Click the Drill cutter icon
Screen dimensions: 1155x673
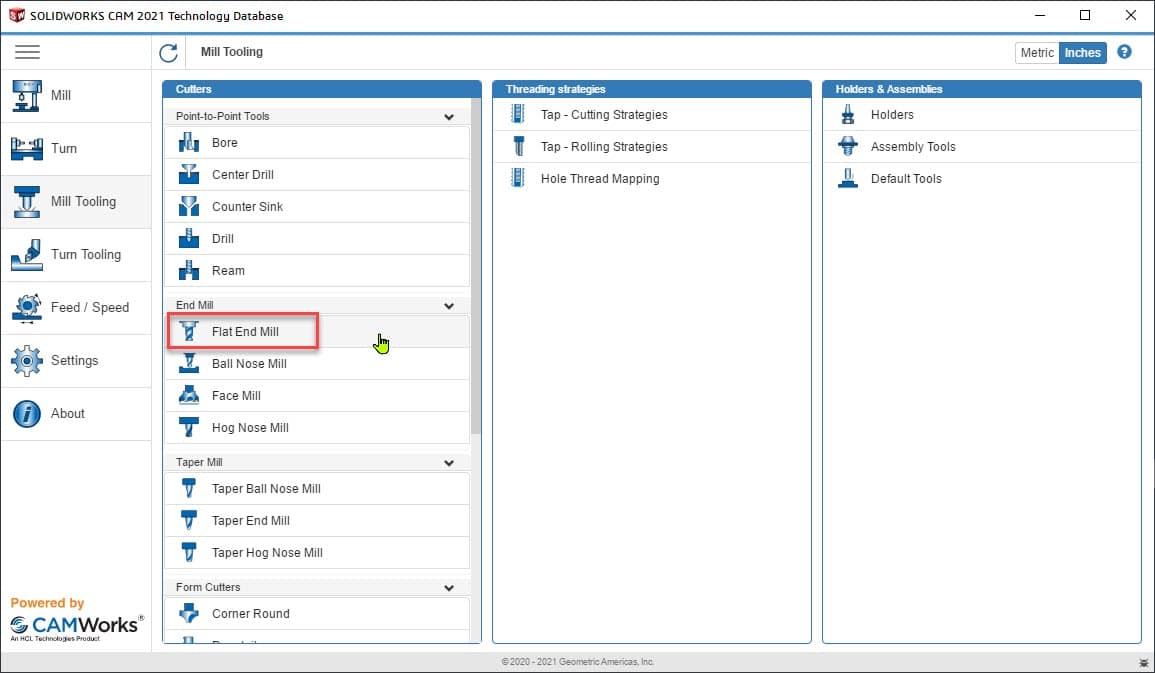189,239
